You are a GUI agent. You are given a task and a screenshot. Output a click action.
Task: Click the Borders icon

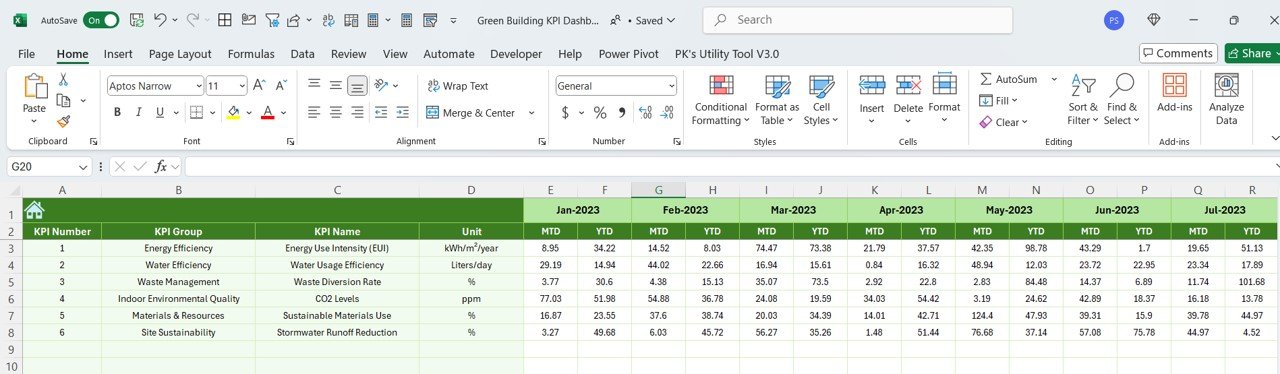[196, 112]
